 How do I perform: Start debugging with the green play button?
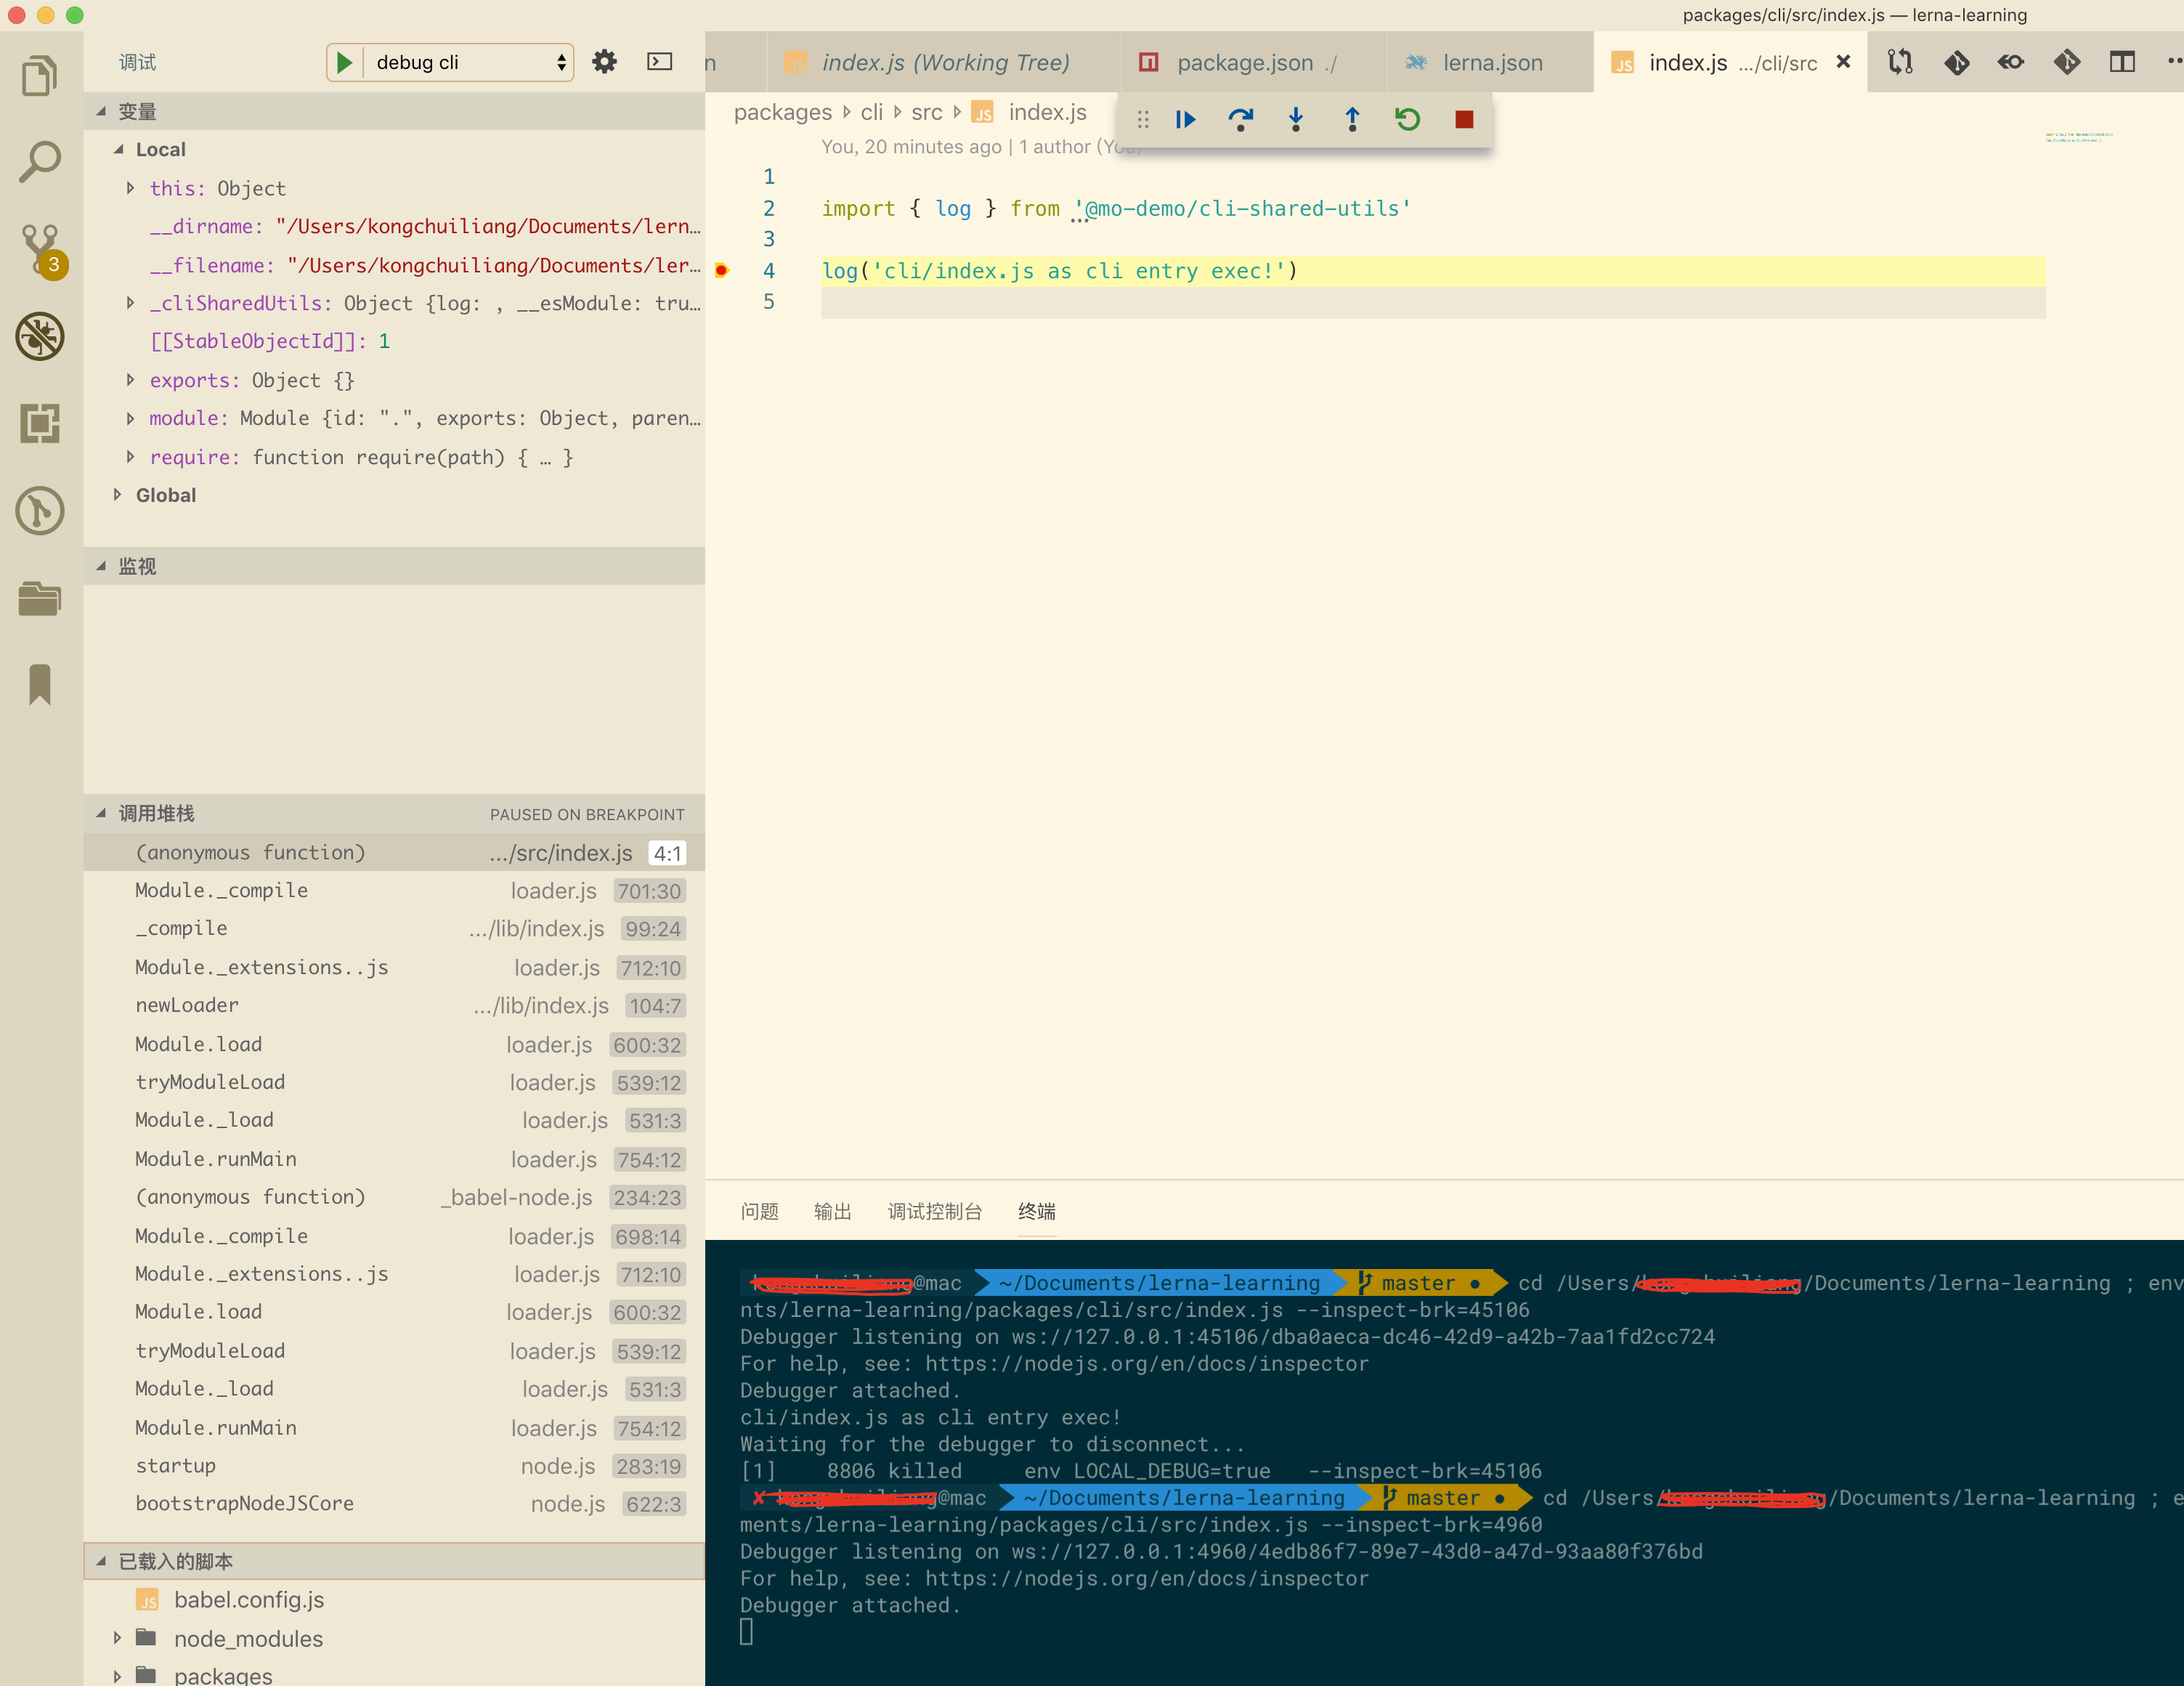click(344, 62)
